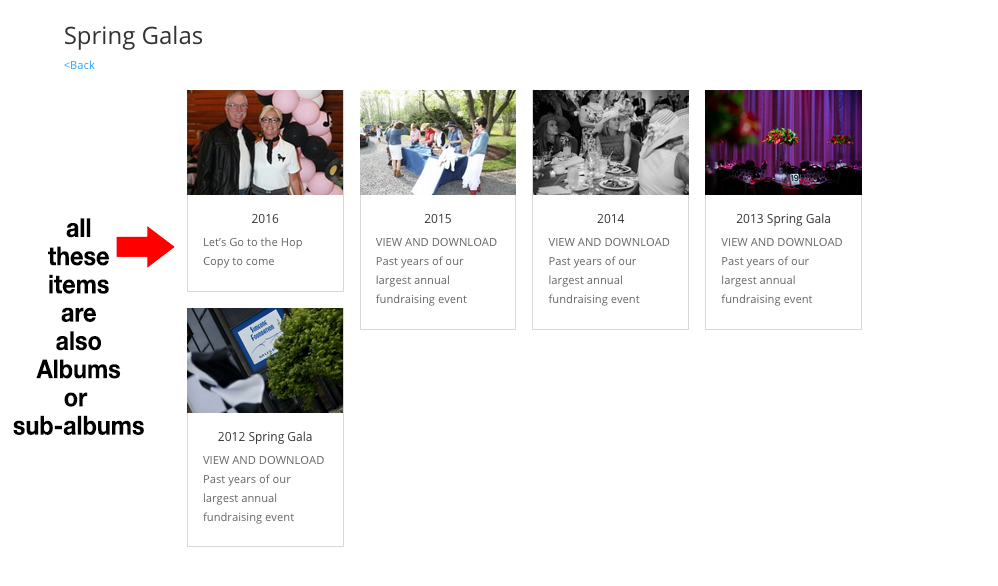Screen dimensions: 998x586
Task: Select the 2015 album title
Action: tap(438, 219)
